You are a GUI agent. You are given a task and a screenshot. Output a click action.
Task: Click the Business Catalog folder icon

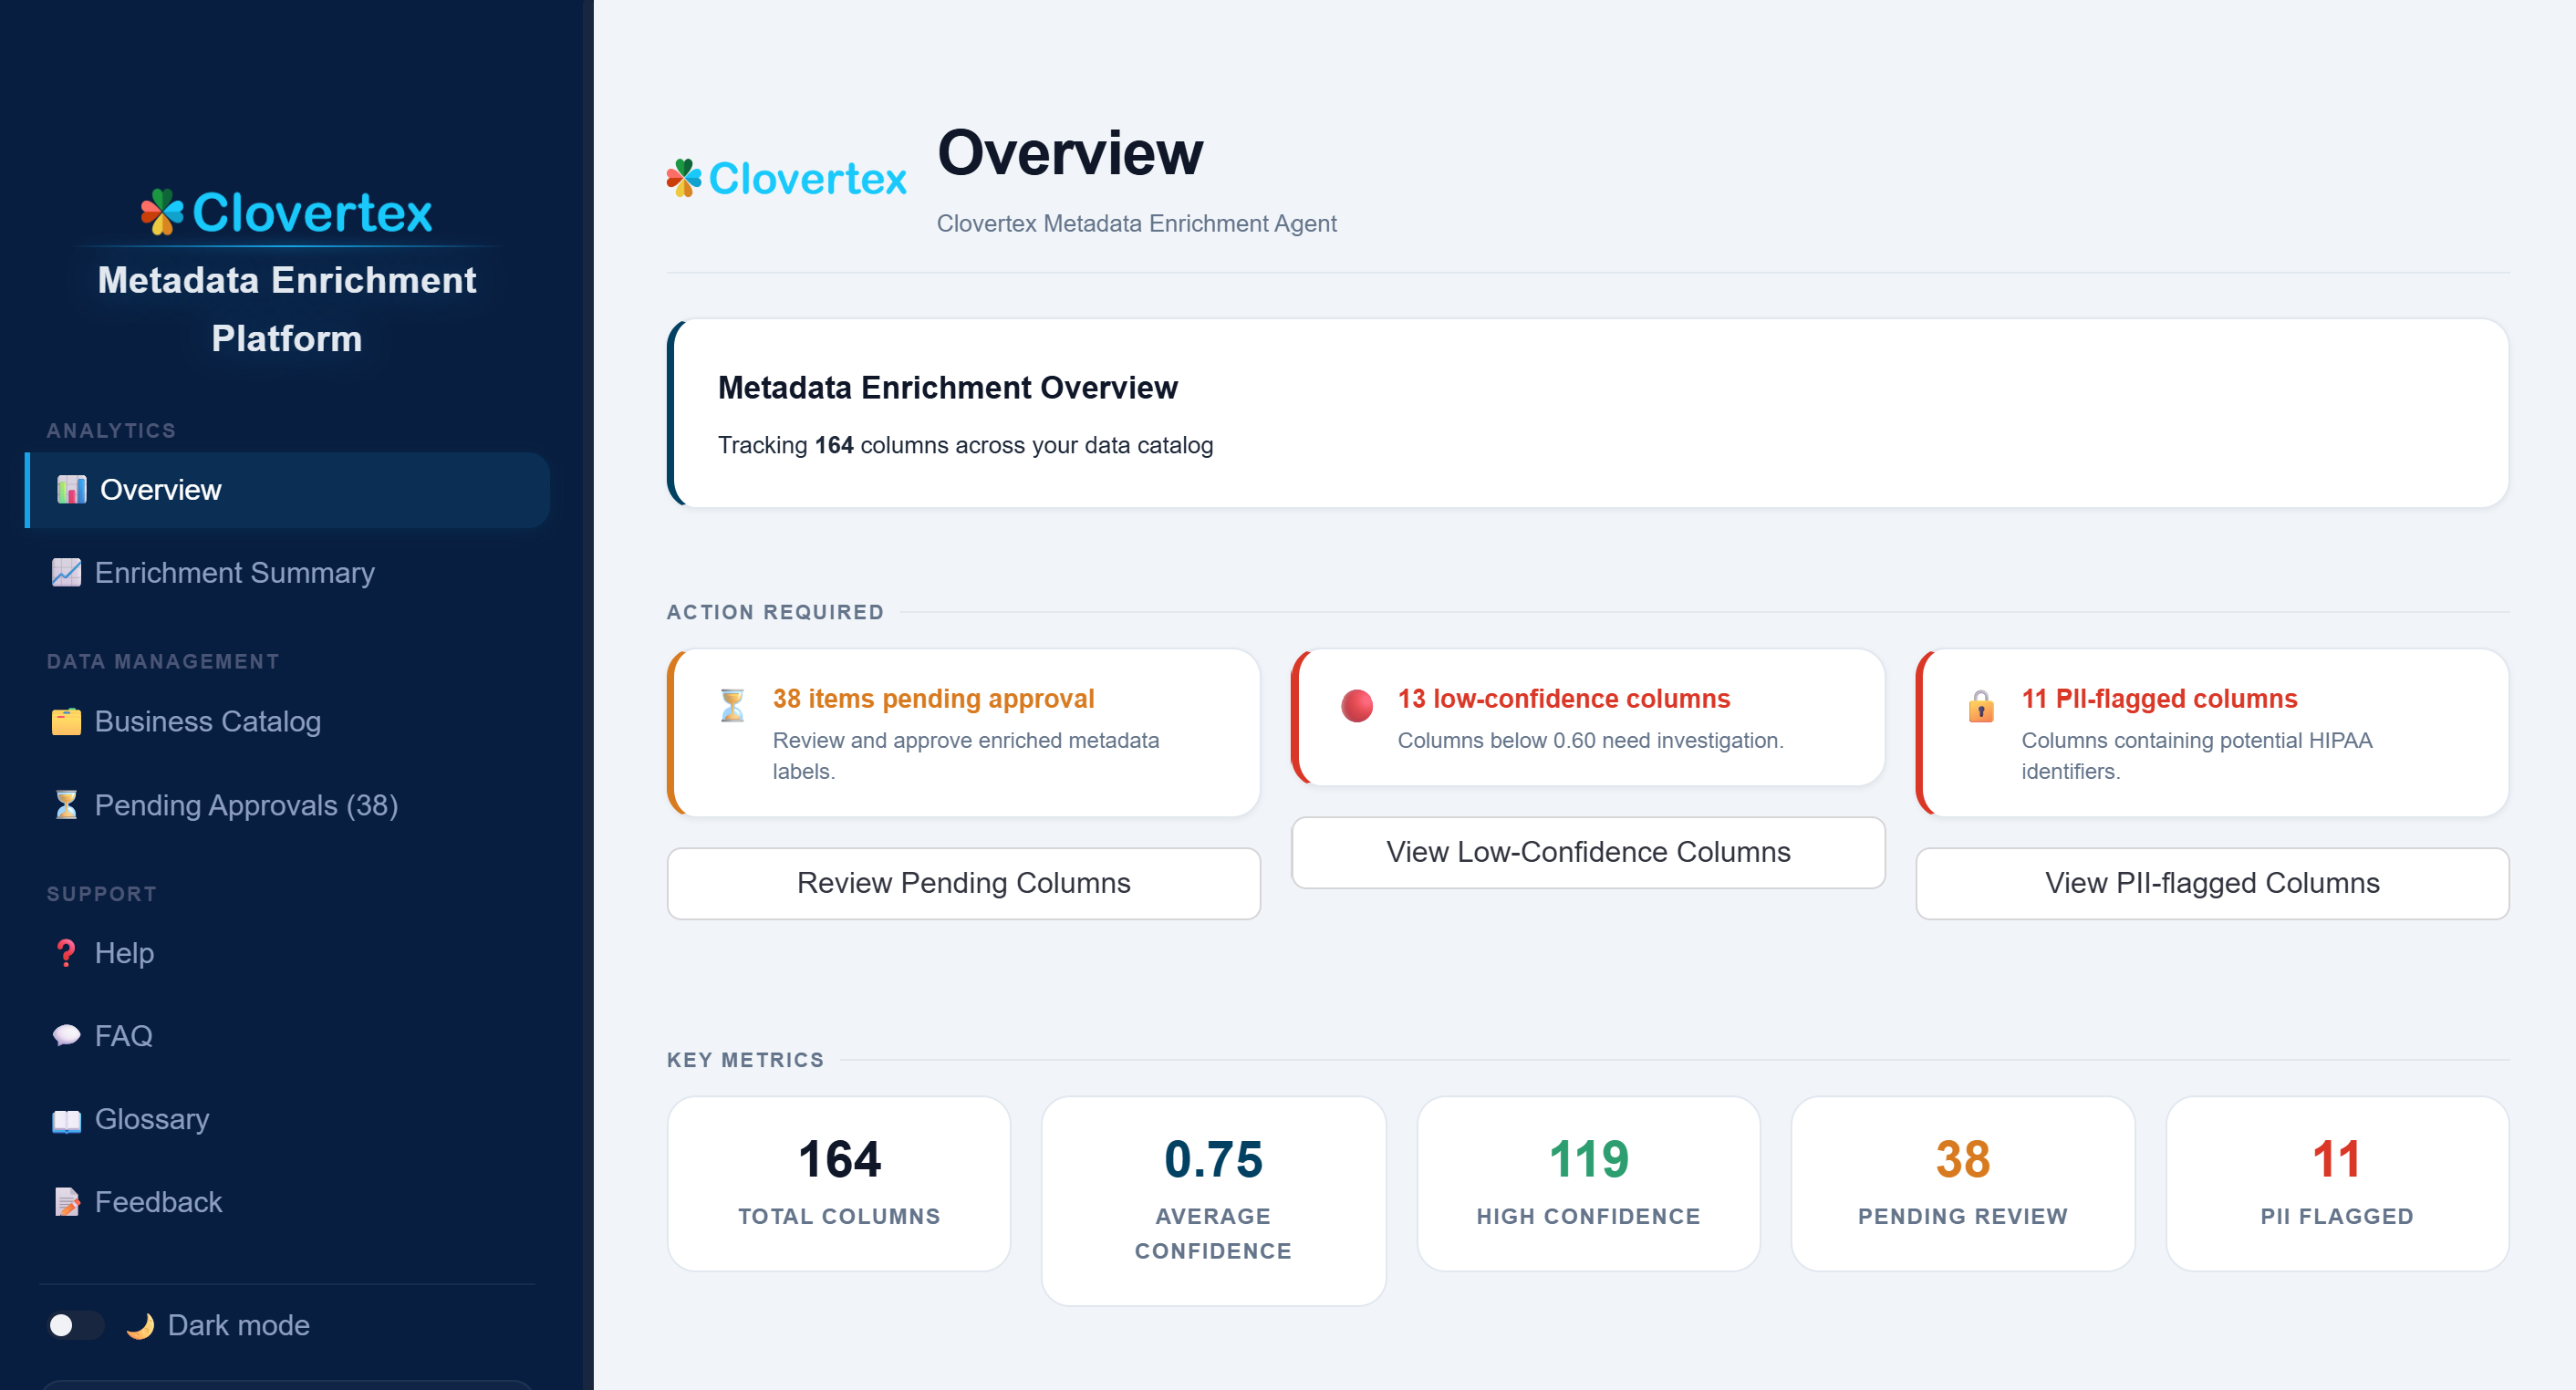coord(66,721)
